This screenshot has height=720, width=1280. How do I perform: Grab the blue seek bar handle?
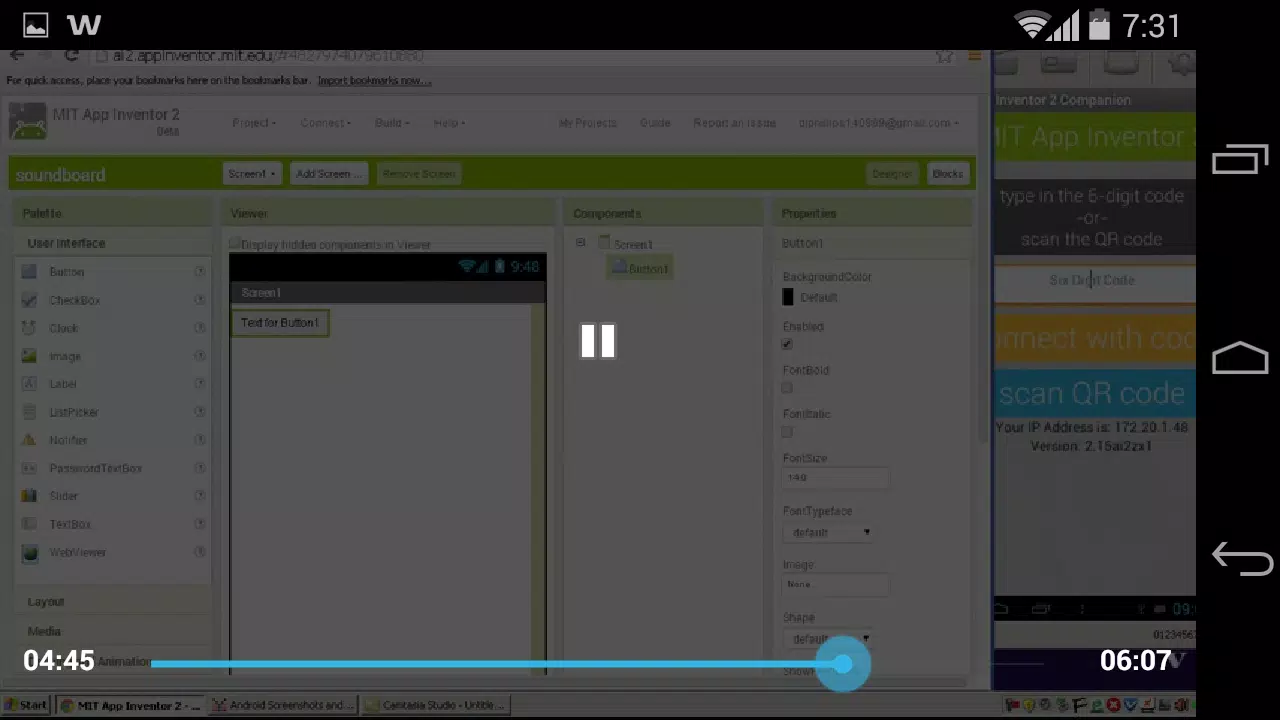[844, 663]
